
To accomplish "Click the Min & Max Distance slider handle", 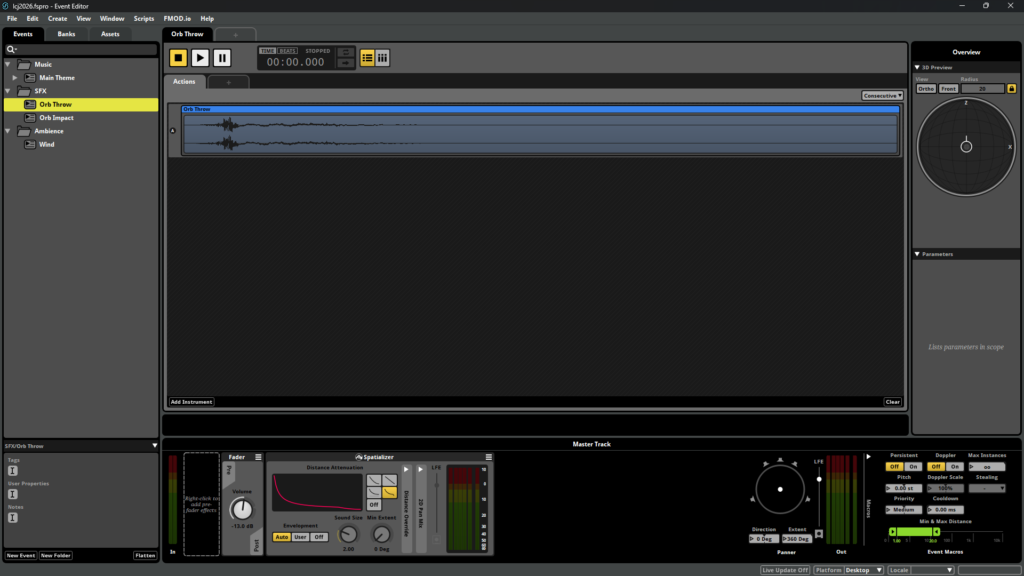I will [x=893, y=531].
